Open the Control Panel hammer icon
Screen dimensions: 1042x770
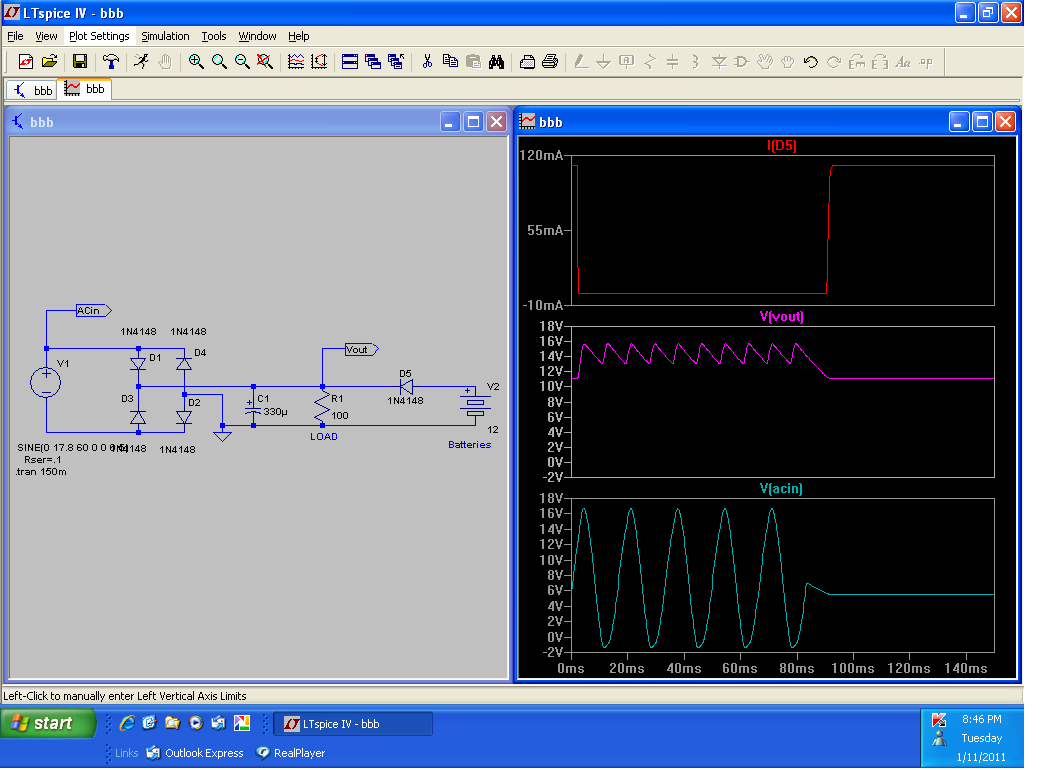111,62
